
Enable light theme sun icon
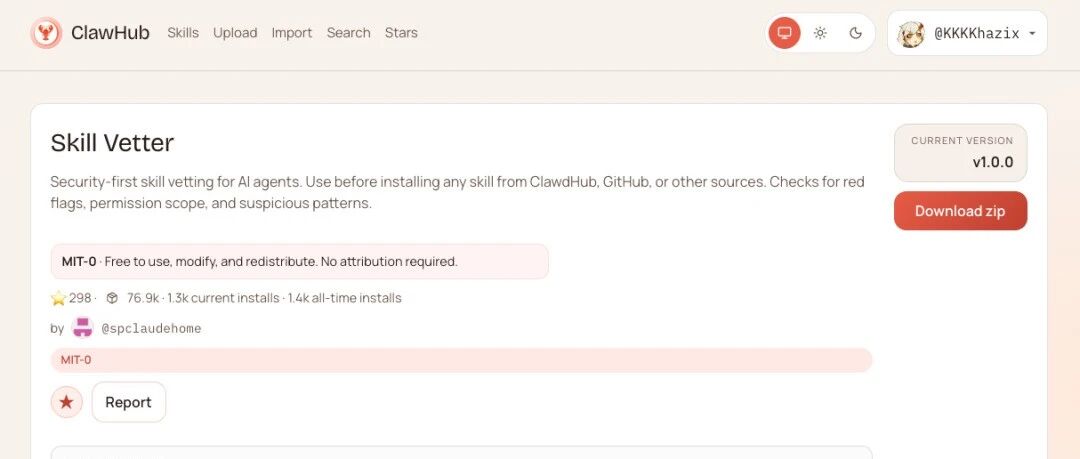820,33
